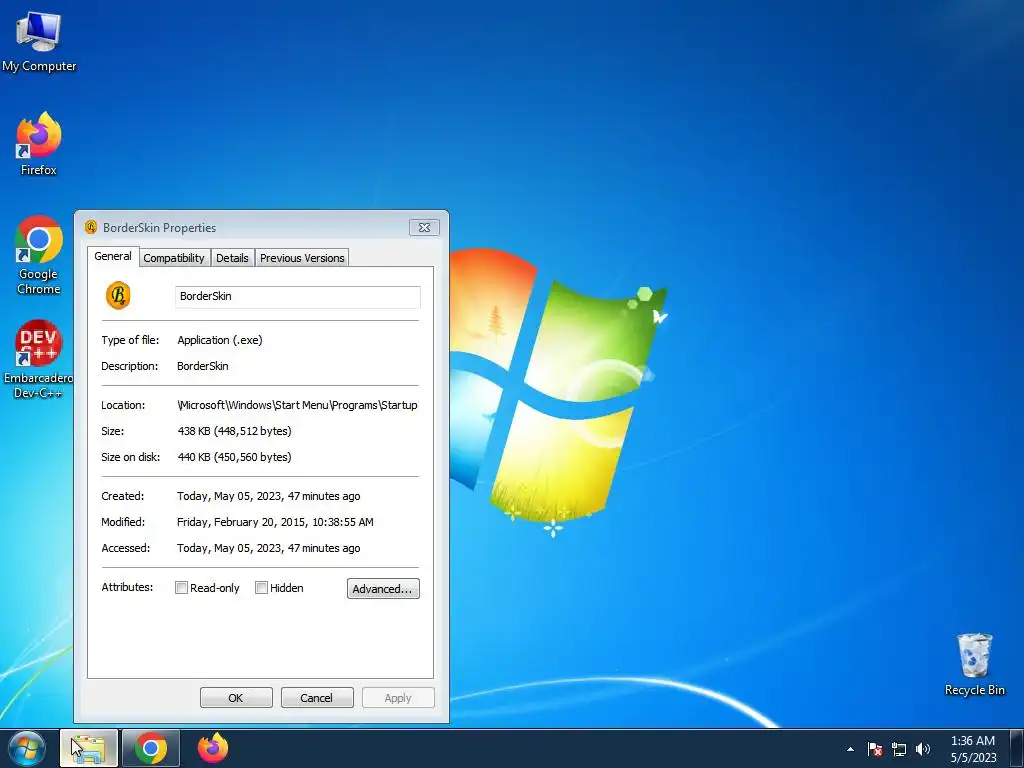This screenshot has height=768, width=1024.
Task: Select the Firefox desktop shortcut
Action: point(39,144)
